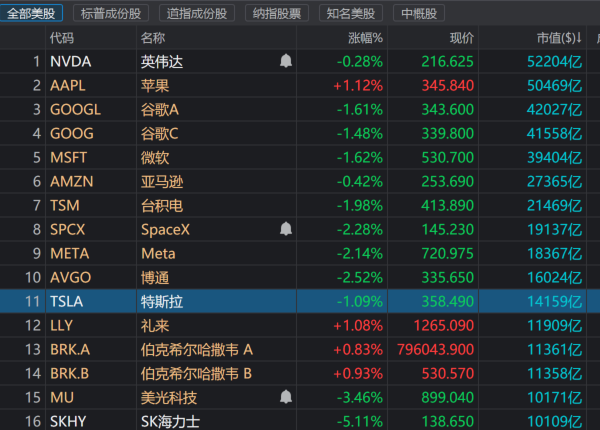Click the stock name 苹果
Viewport: 600px width, 430px height.
(x=155, y=86)
